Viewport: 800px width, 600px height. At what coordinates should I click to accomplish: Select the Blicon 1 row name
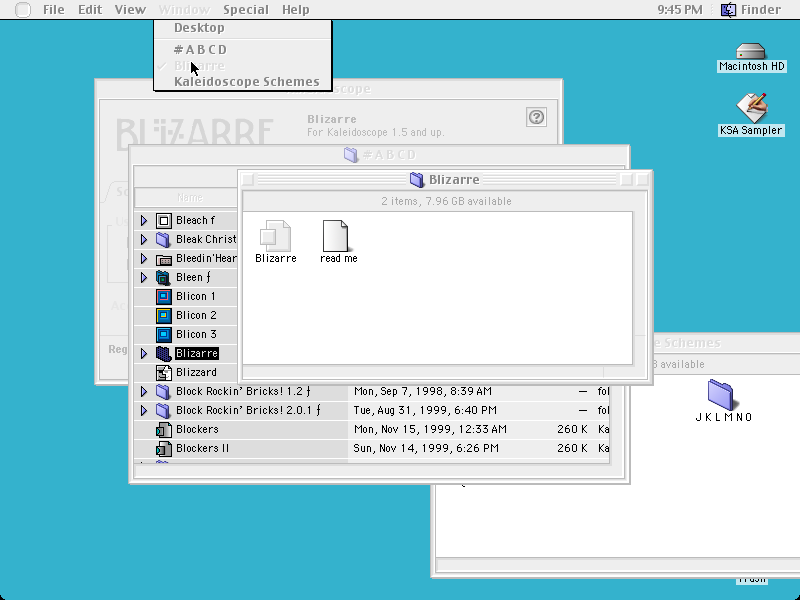(x=196, y=296)
